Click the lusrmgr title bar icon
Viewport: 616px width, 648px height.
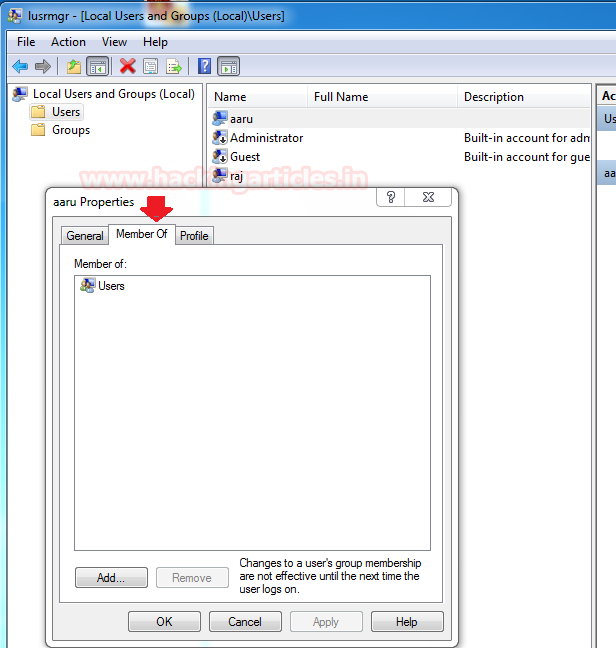click(15, 16)
